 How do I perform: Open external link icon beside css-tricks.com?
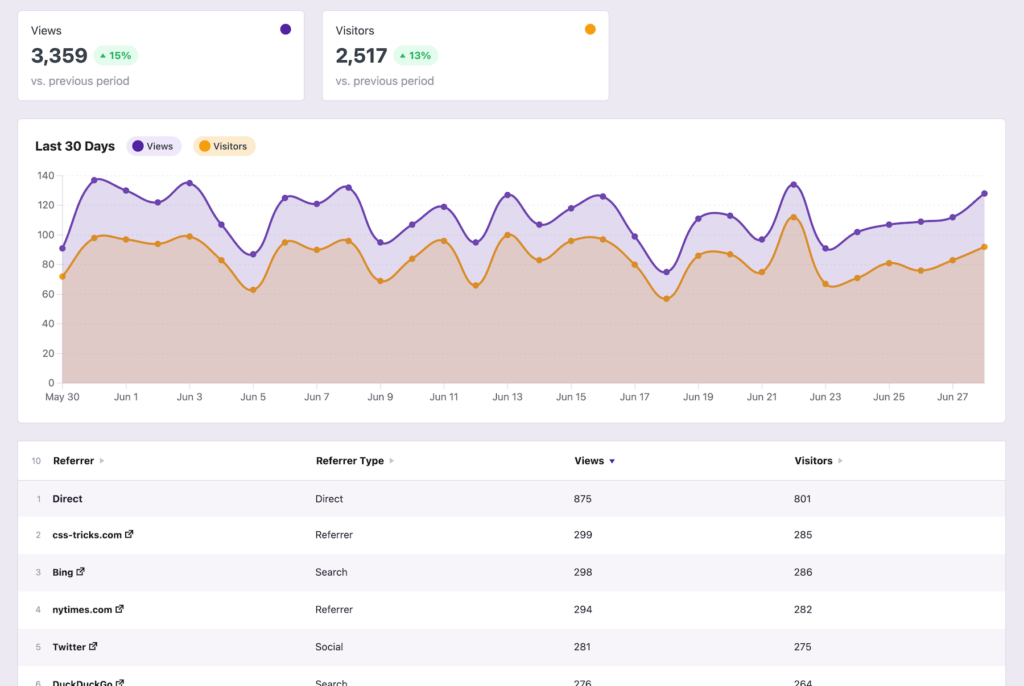click(x=130, y=534)
